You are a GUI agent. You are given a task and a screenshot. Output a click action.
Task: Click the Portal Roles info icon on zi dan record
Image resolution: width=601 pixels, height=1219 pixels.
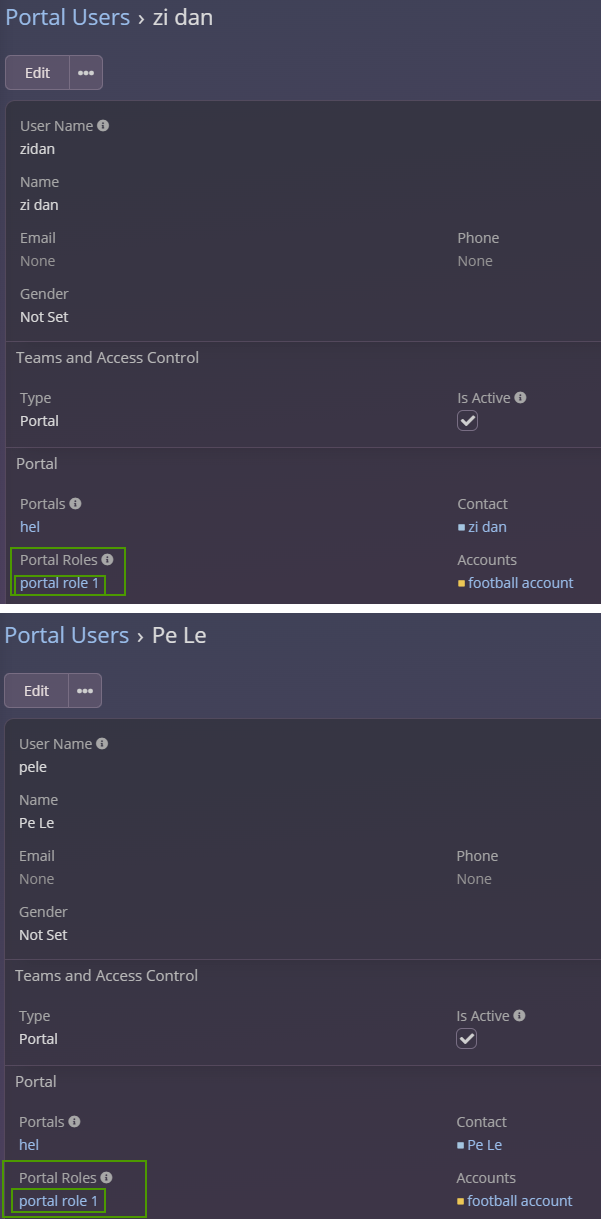(107, 560)
